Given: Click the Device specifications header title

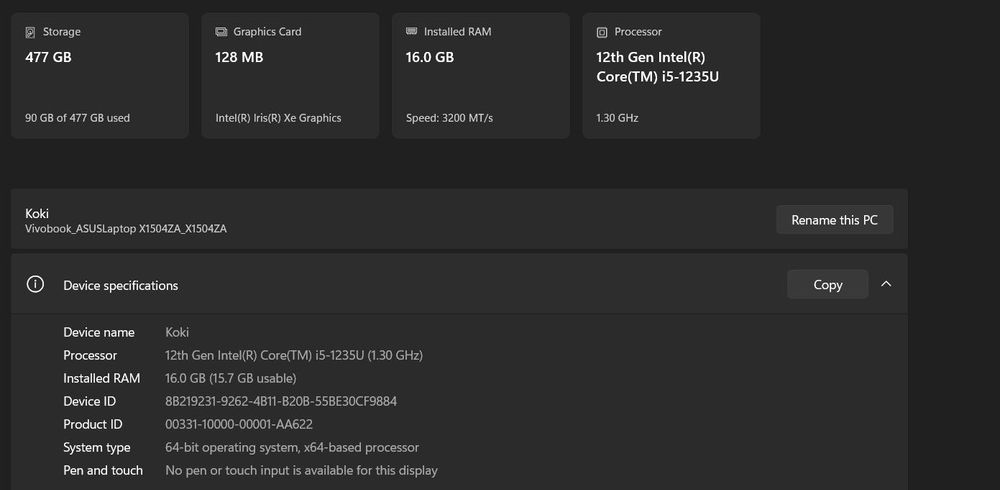Looking at the screenshot, I should coord(120,285).
